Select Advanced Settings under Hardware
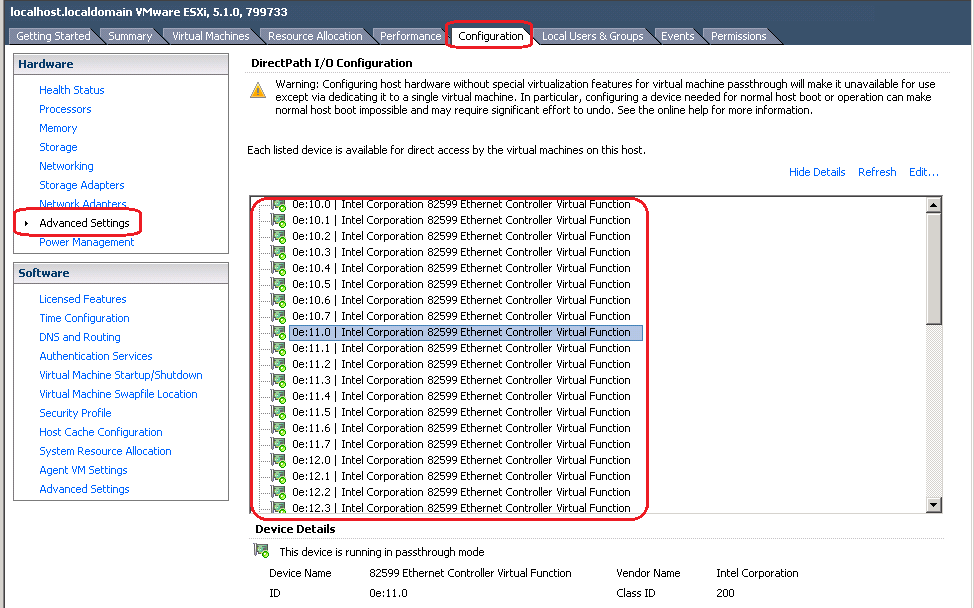Image resolution: width=974 pixels, height=608 pixels. tap(84, 223)
